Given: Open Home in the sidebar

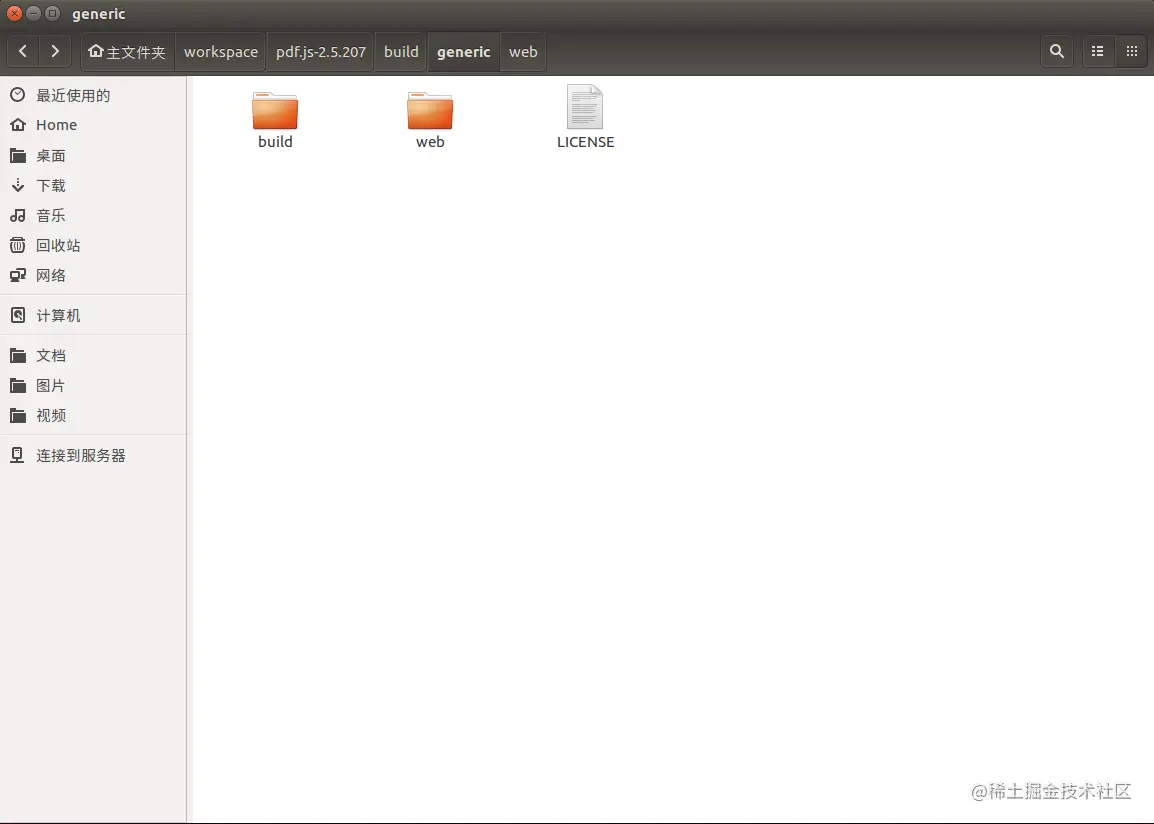Looking at the screenshot, I should click(93, 125).
